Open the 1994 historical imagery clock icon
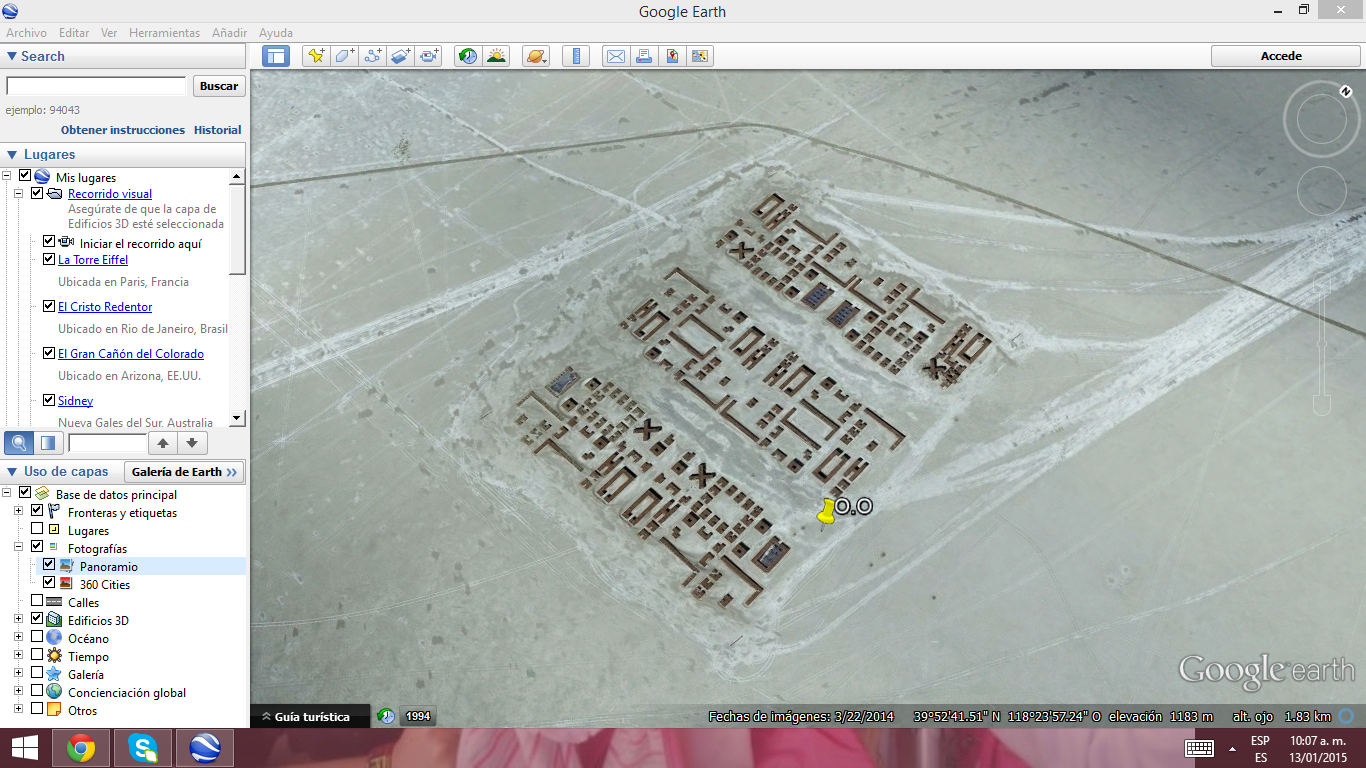1366x768 pixels. [x=386, y=716]
